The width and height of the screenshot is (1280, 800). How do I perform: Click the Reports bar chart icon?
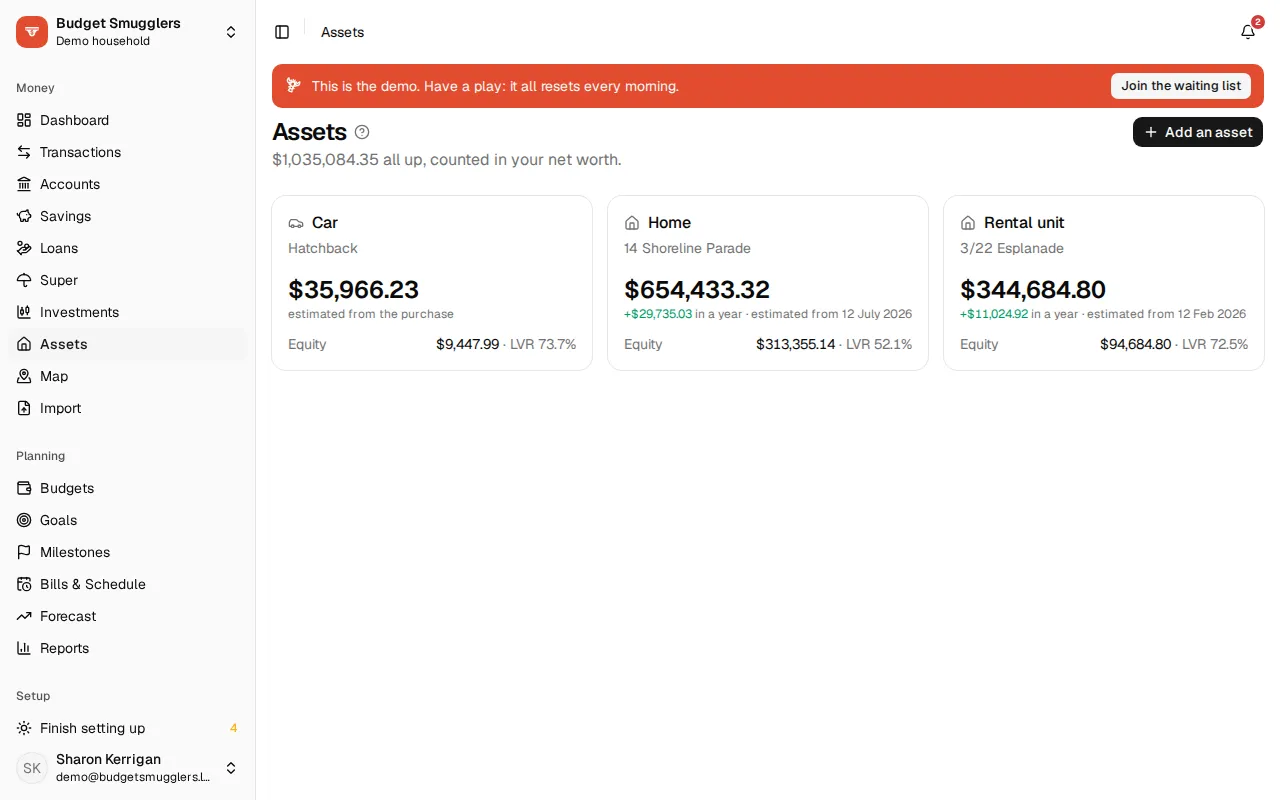[x=24, y=648]
